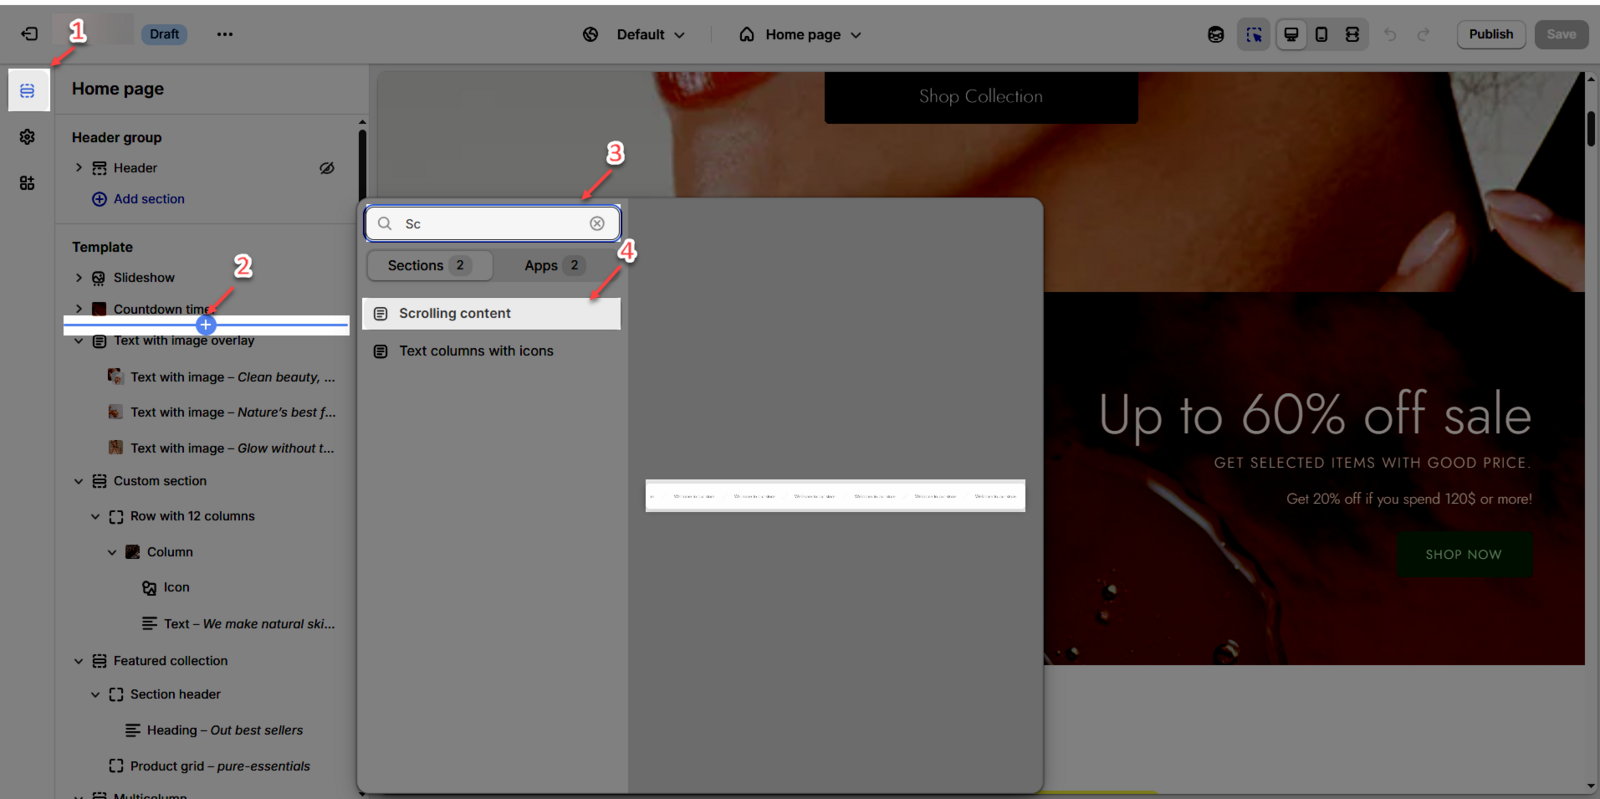Switch to the Apps tab

[552, 266]
